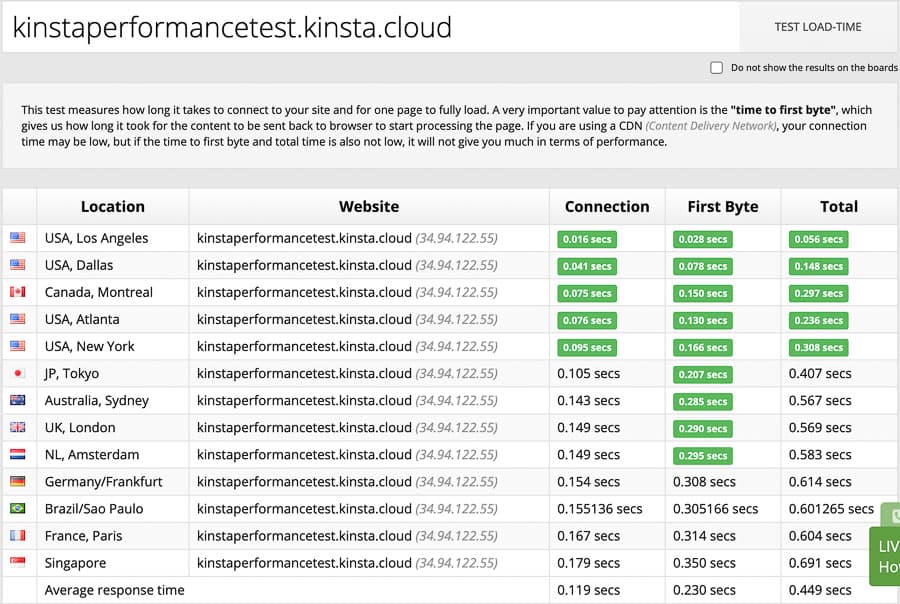The image size is (900, 604).
Task: Click the Netherlands flag for Amsterdam
Action: pyautogui.click(x=20, y=455)
